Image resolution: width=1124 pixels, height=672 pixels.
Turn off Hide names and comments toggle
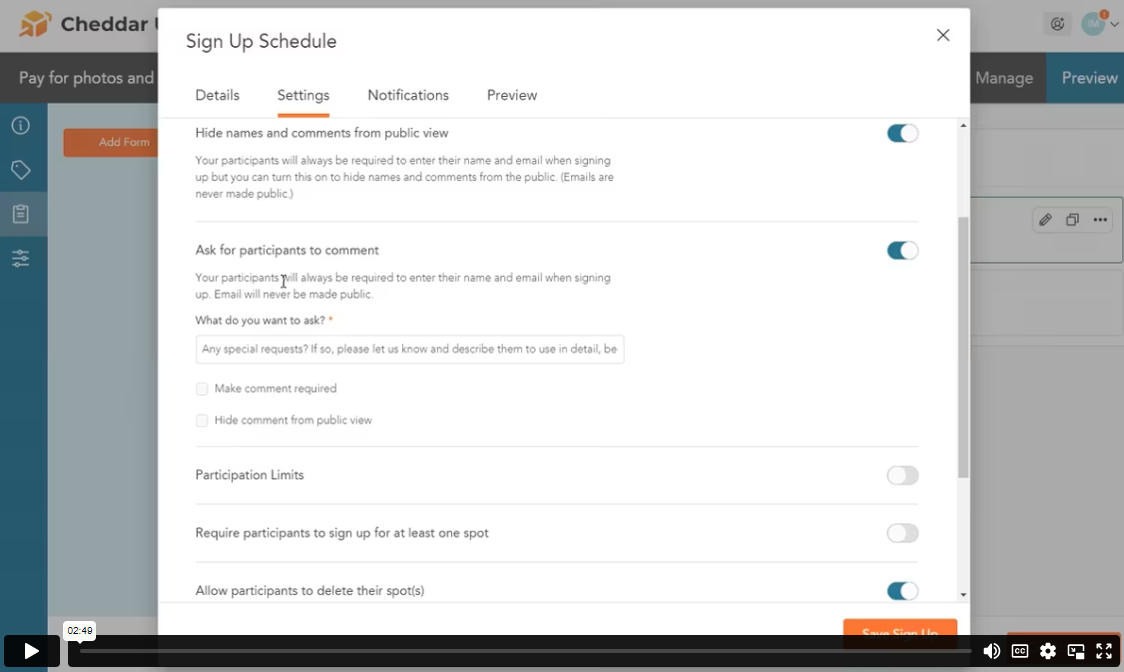(x=902, y=133)
